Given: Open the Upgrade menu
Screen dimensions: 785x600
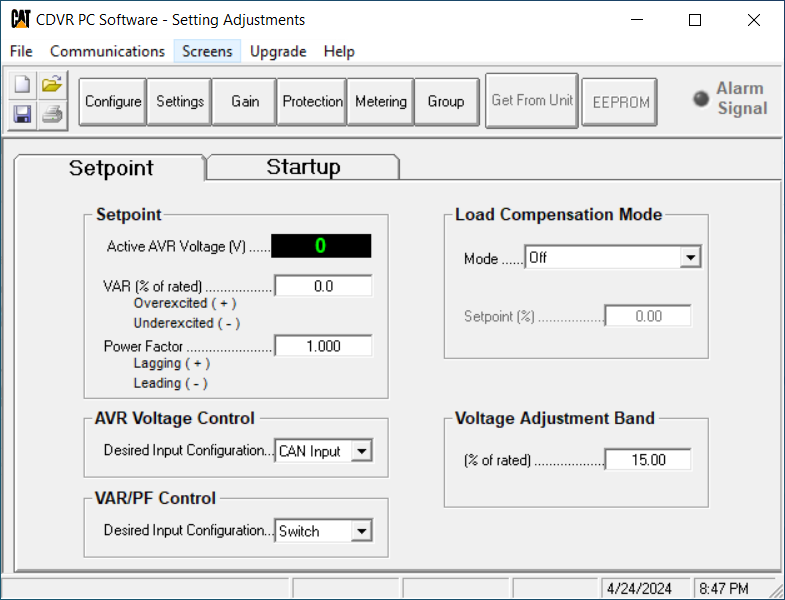Looking at the screenshot, I should pyautogui.click(x=278, y=51).
